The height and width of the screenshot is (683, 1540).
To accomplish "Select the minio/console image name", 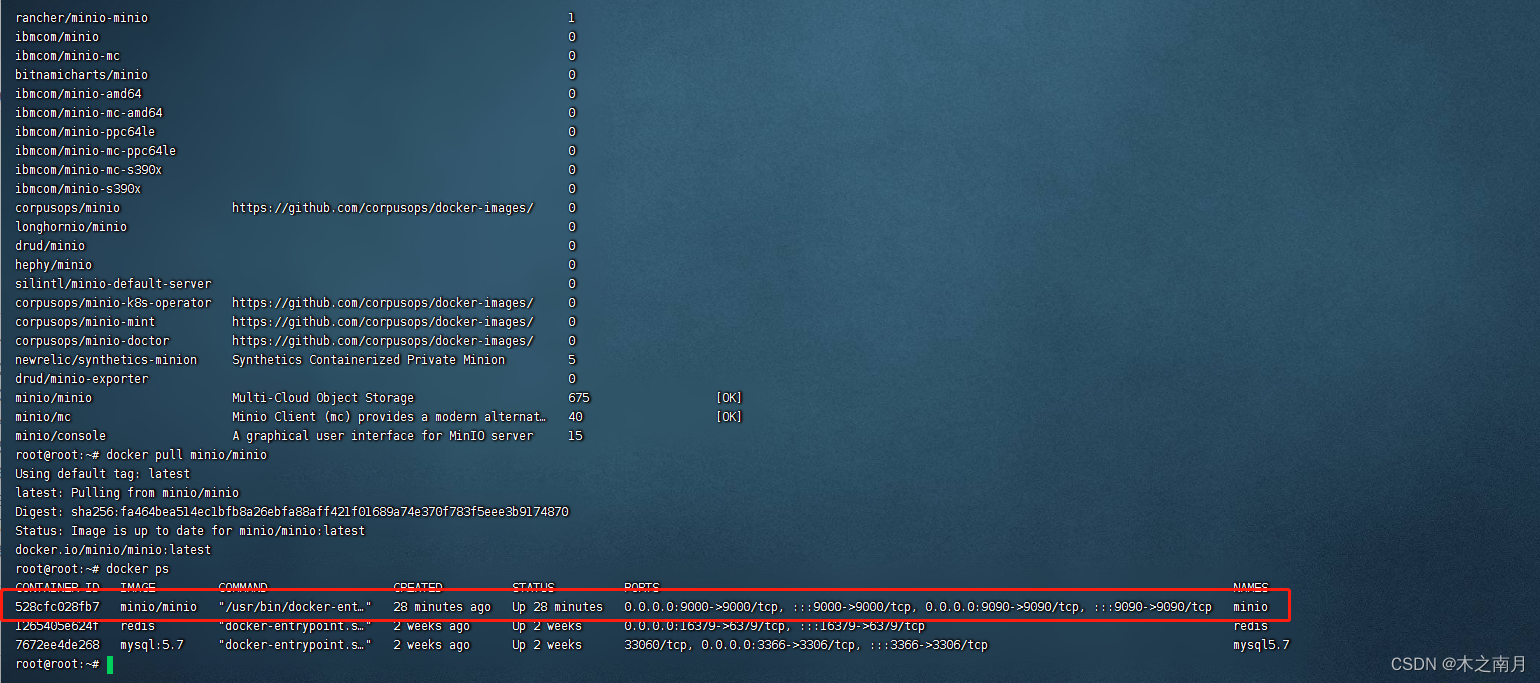I will (60, 436).
